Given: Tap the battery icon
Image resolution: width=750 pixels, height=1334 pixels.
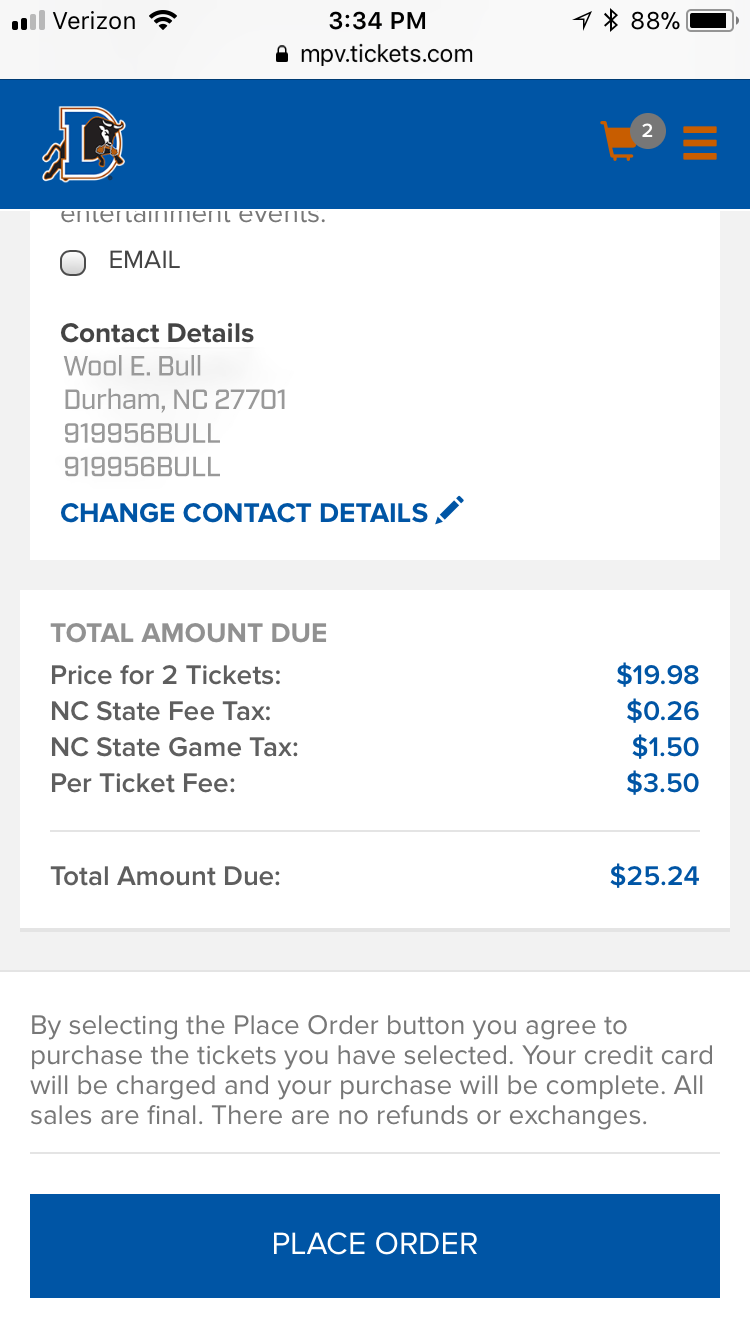Looking at the screenshot, I should click(x=712, y=20).
